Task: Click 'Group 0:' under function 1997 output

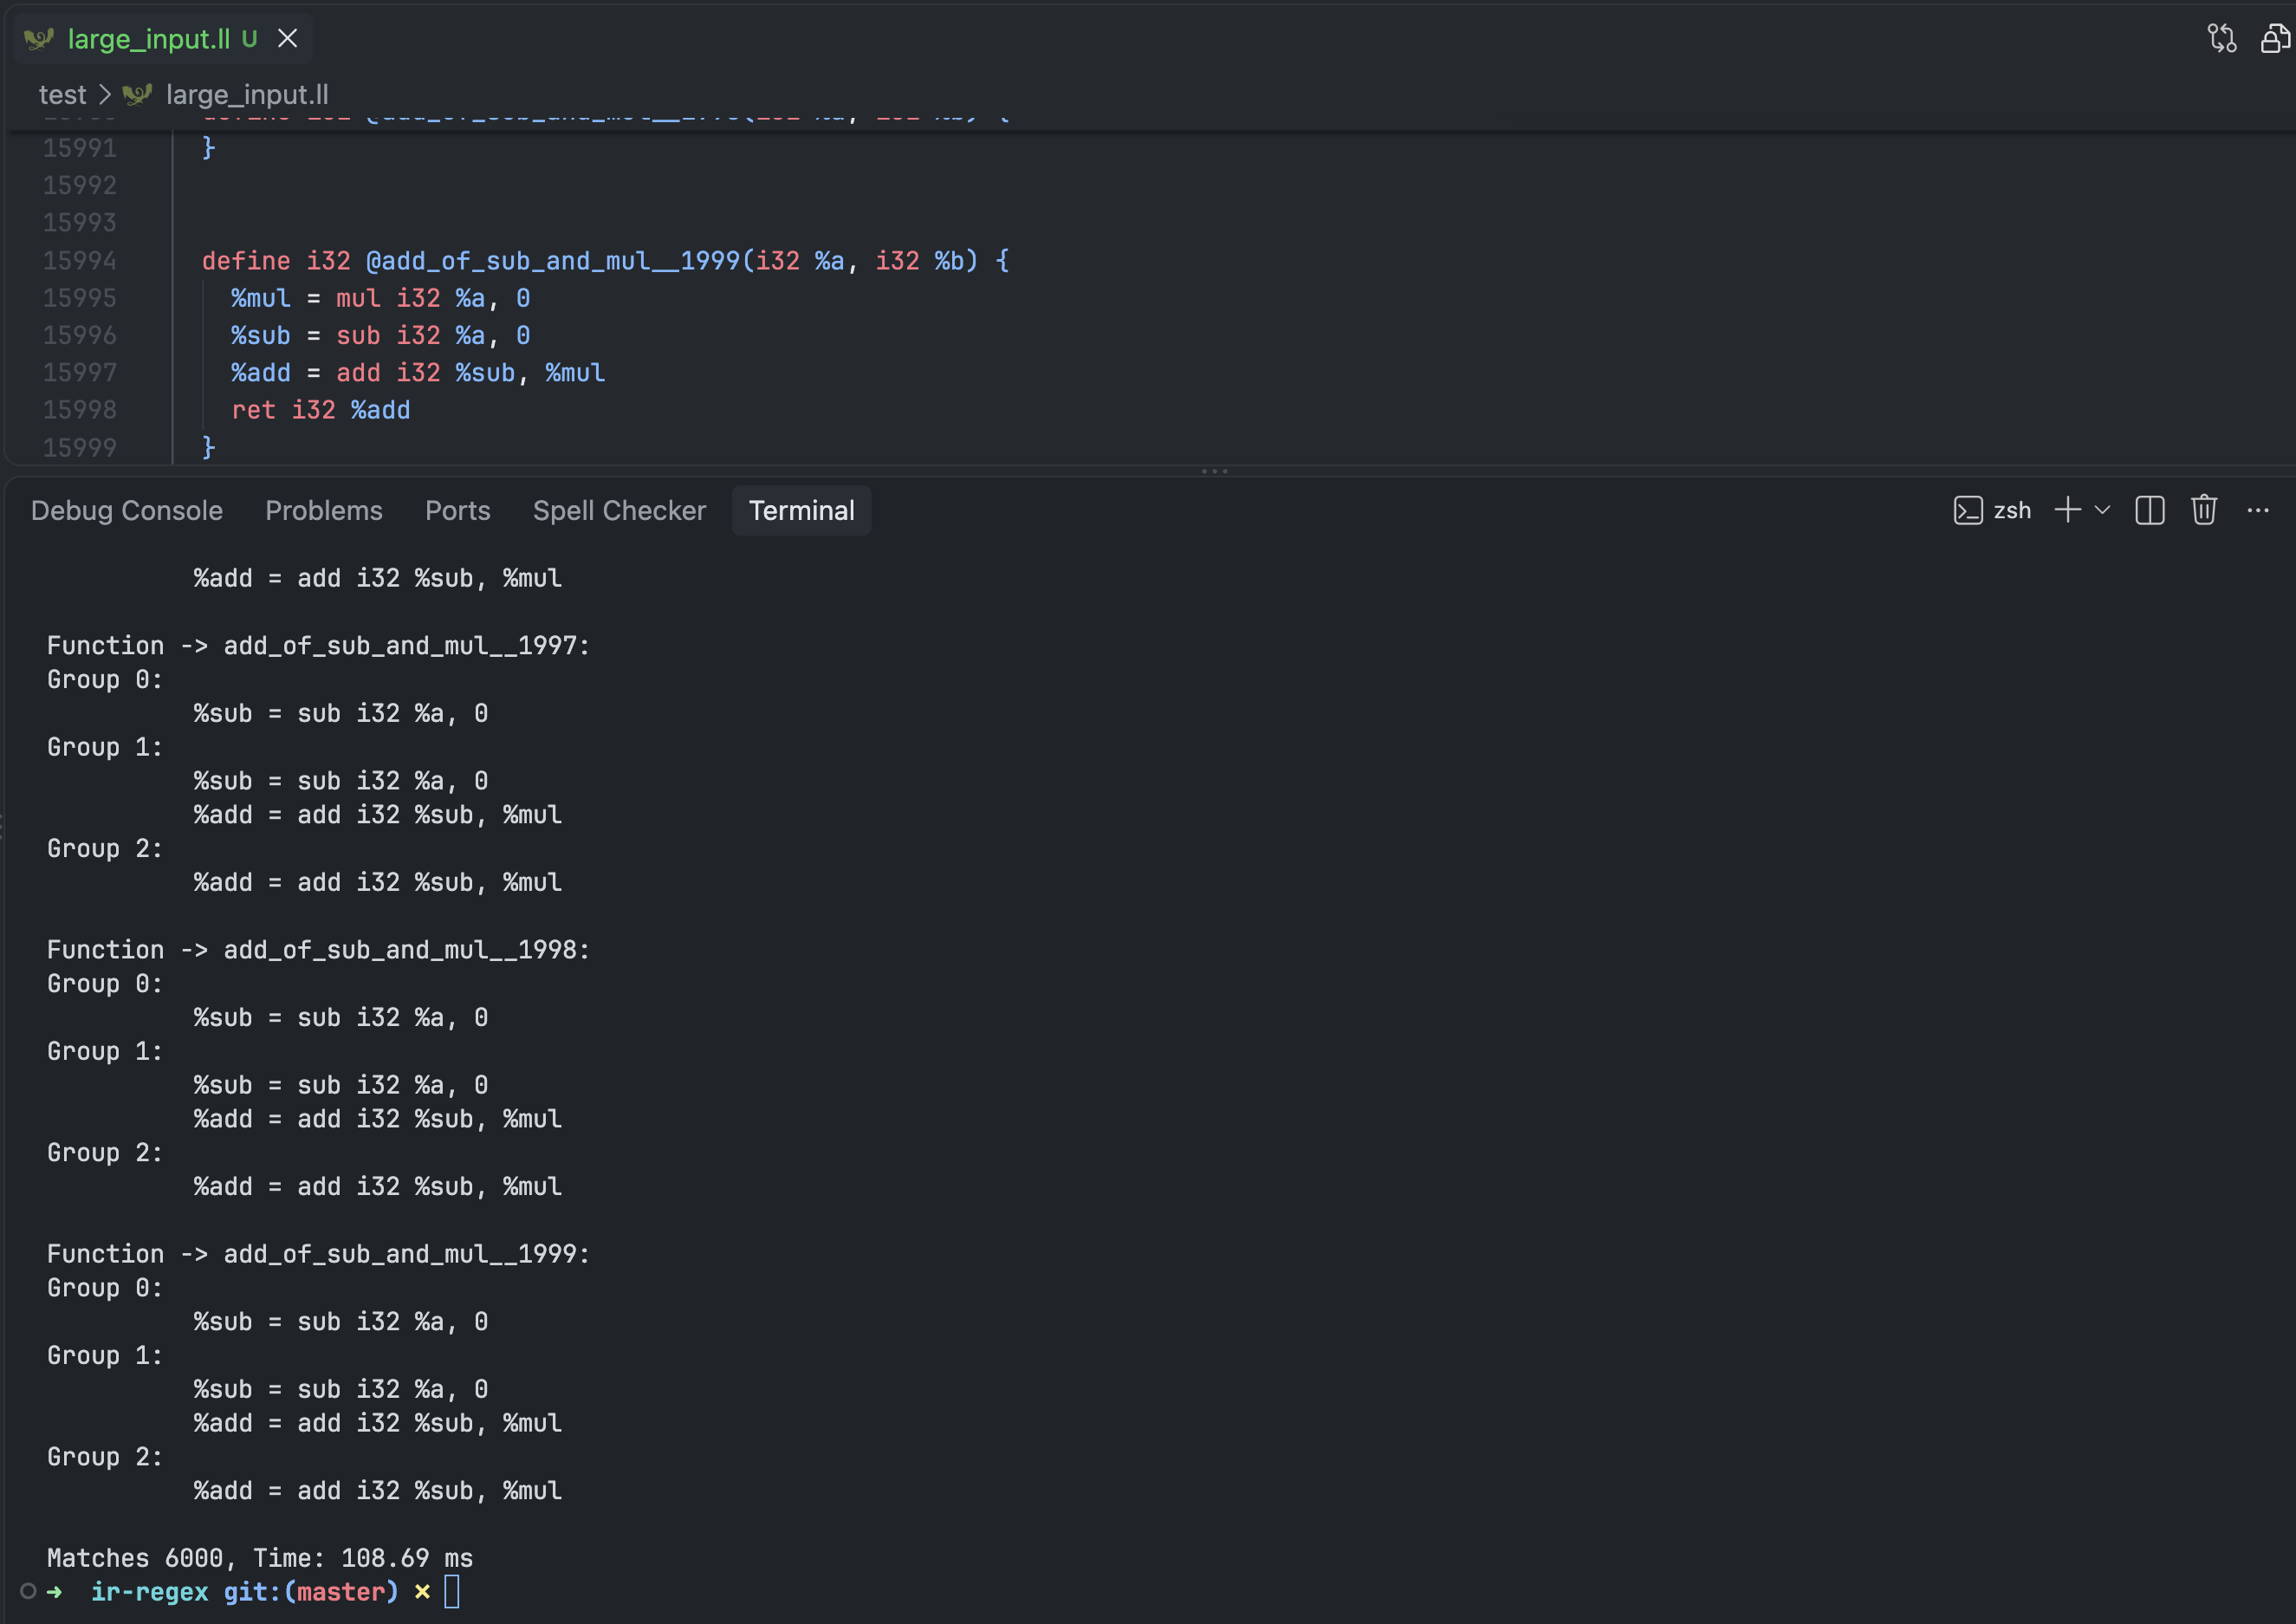Action: [x=105, y=680]
